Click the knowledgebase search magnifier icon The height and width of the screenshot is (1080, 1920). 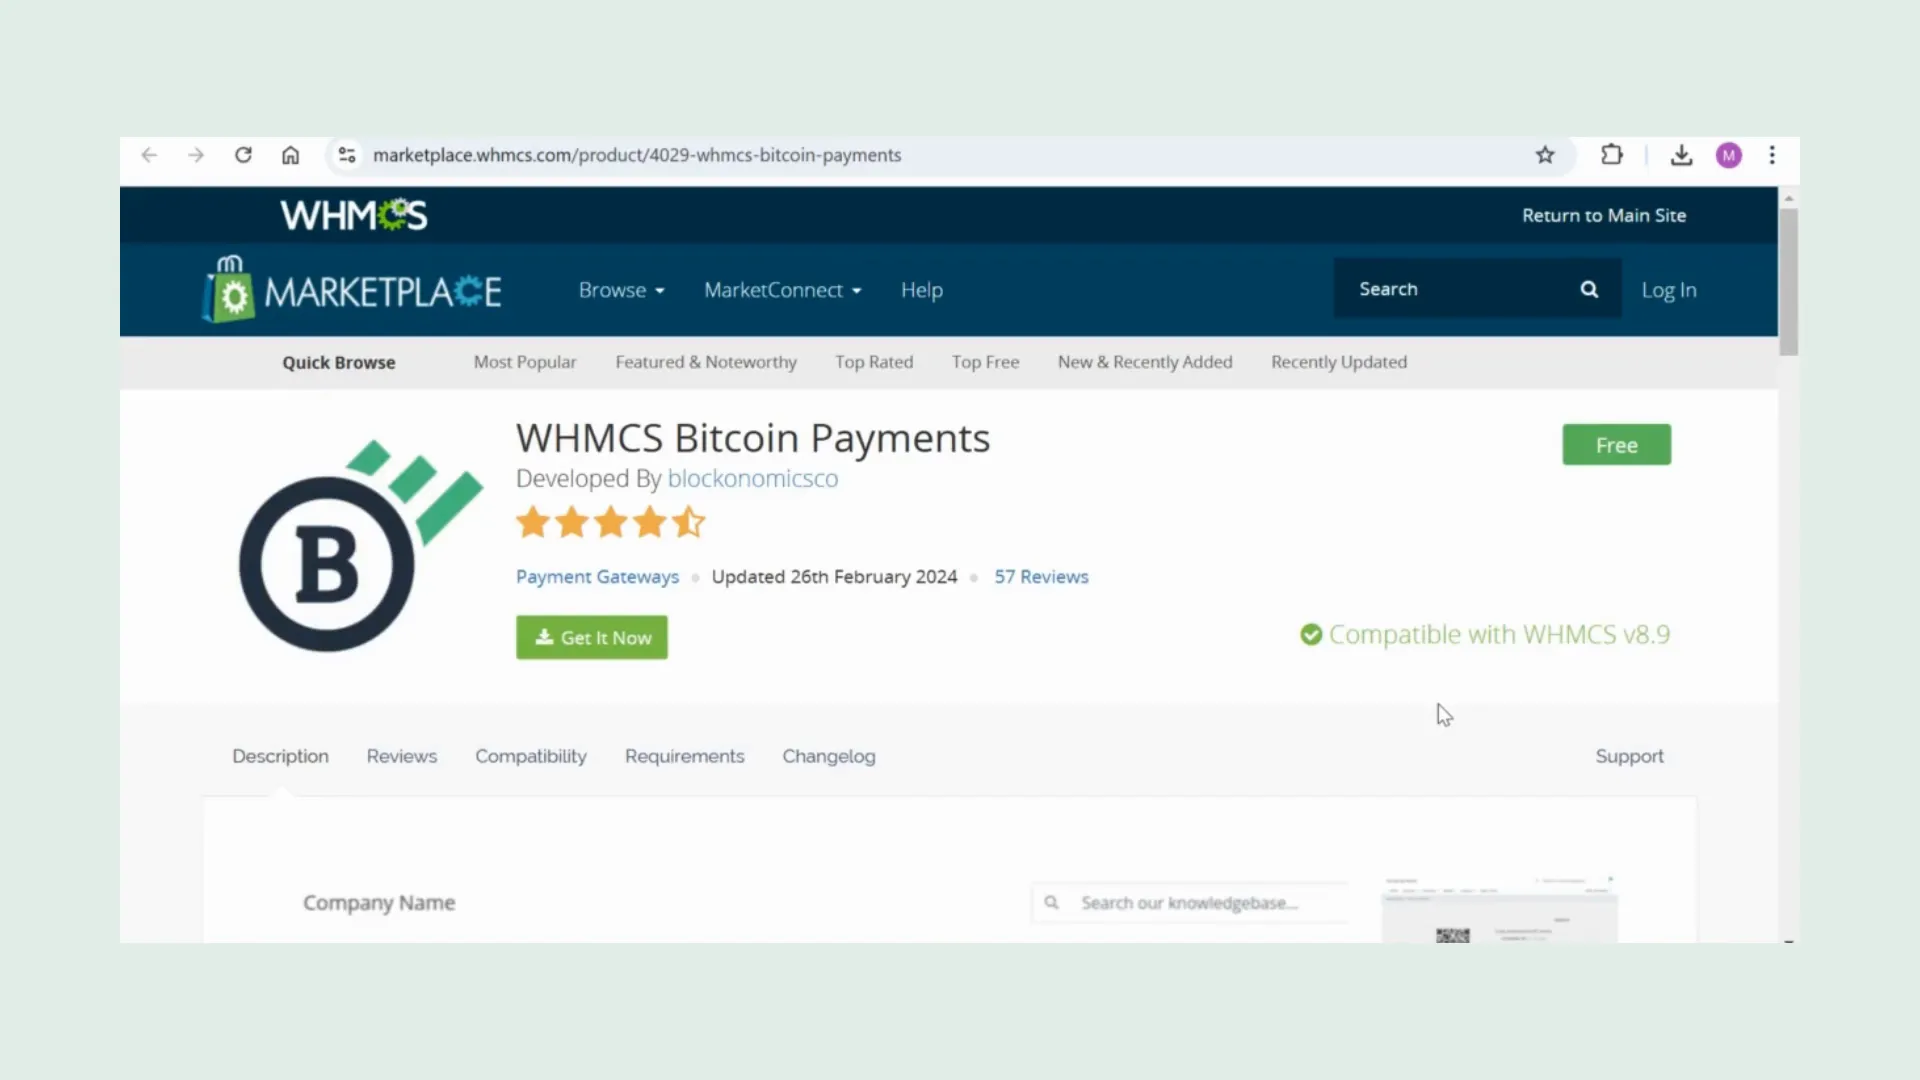tap(1051, 902)
